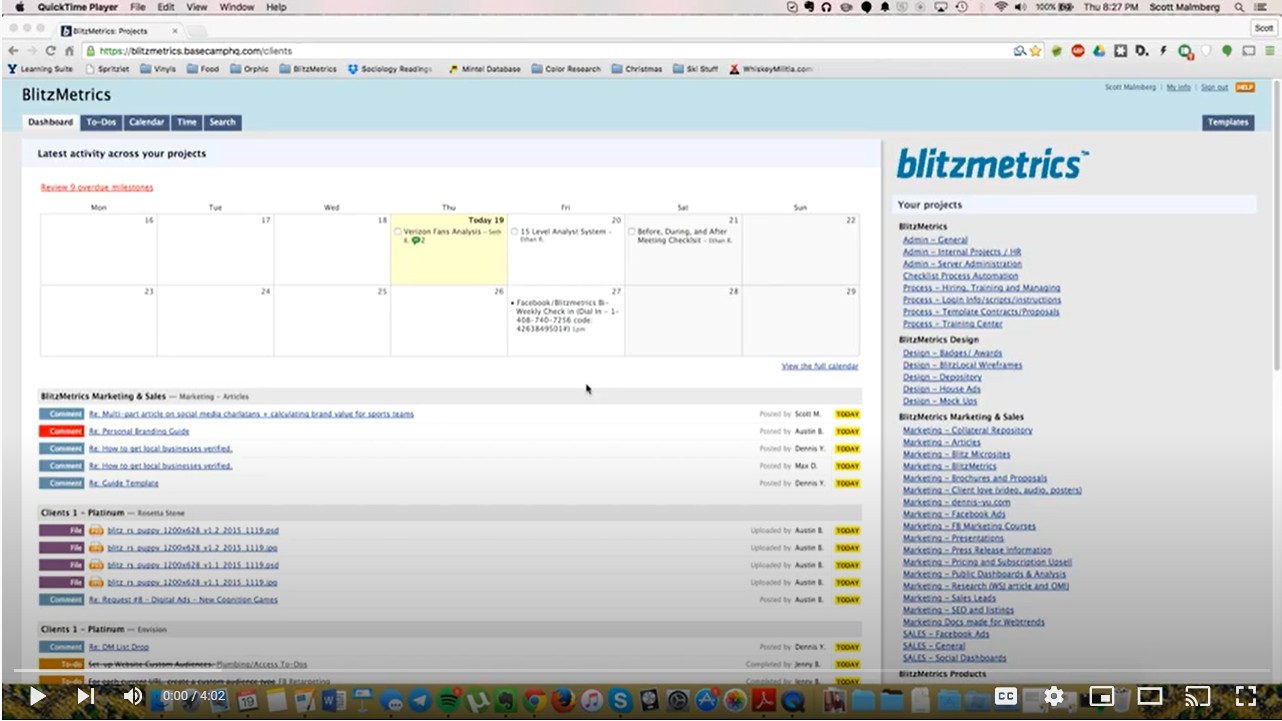The height and width of the screenshot is (721, 1282).
Task: Click Review 9 overdue milestones link
Action: 97,187
